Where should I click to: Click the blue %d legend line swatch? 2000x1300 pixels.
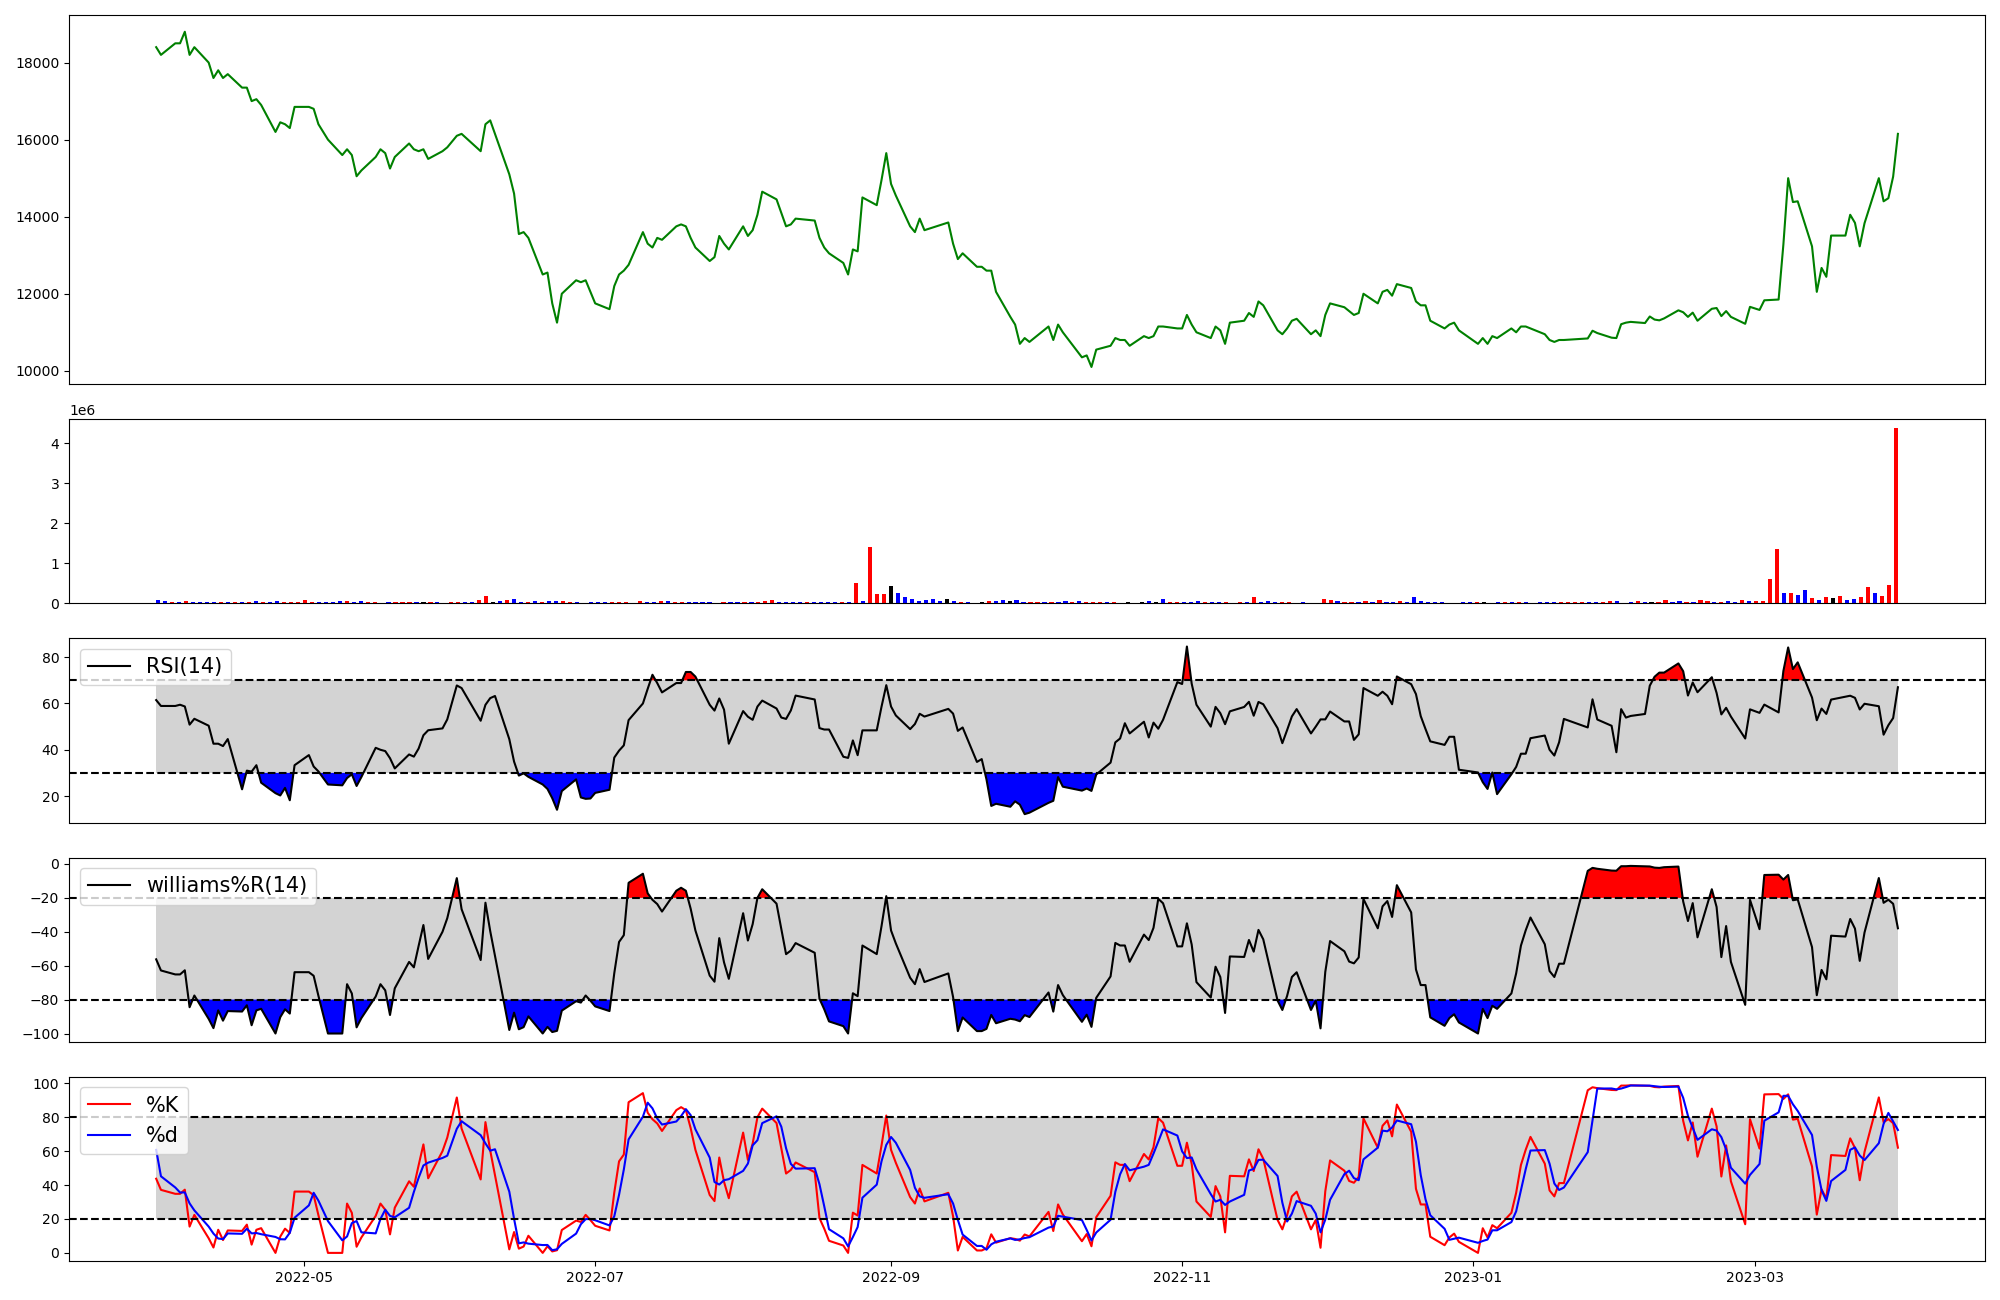coord(109,1135)
